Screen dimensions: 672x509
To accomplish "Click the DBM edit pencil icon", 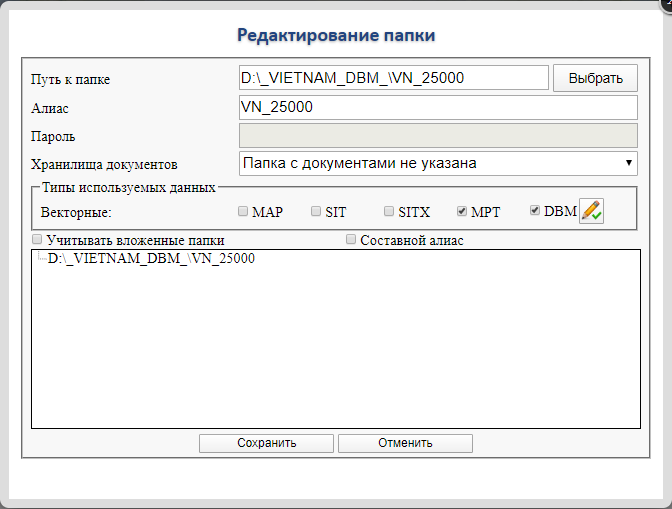I will point(592,211).
